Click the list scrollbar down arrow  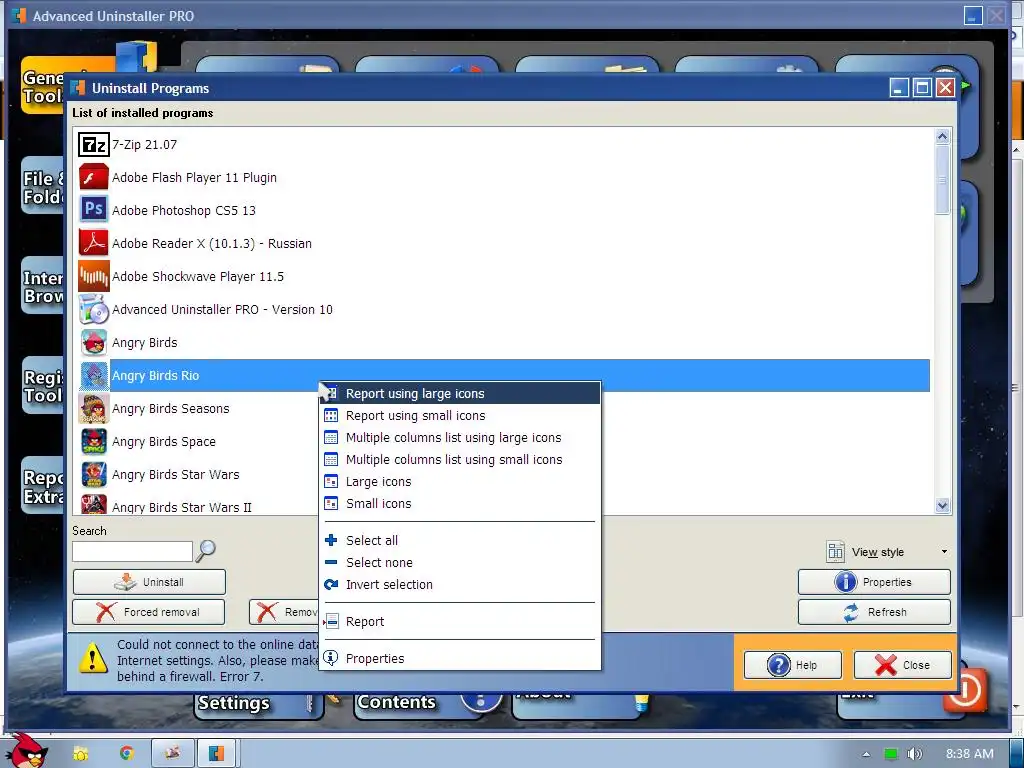pos(942,505)
